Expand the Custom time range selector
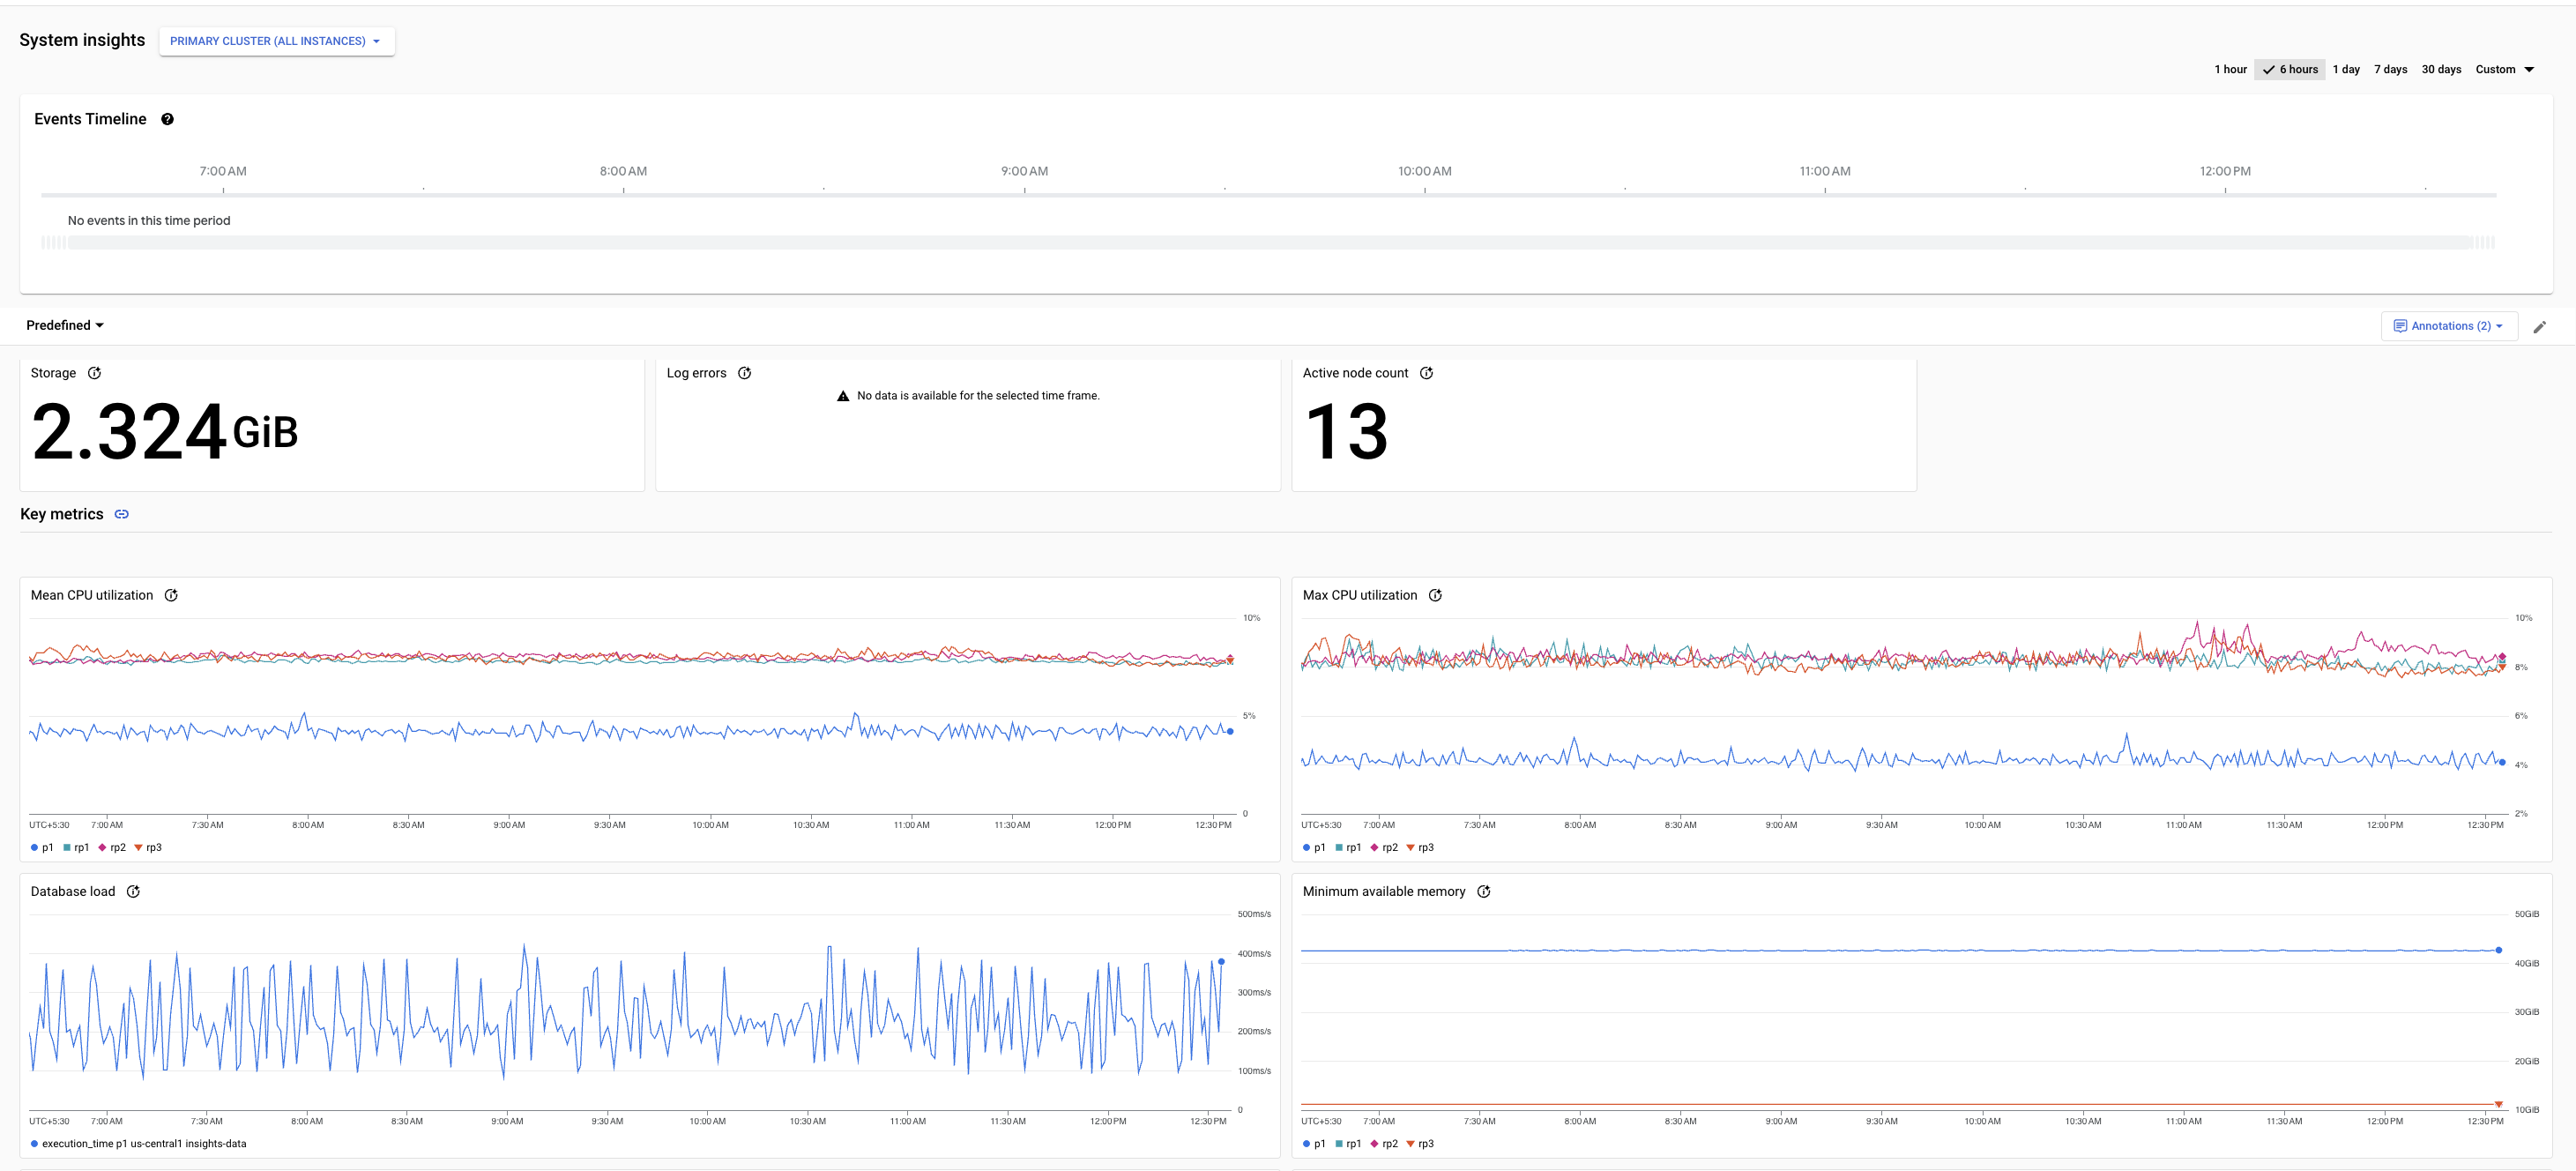 (2505, 69)
